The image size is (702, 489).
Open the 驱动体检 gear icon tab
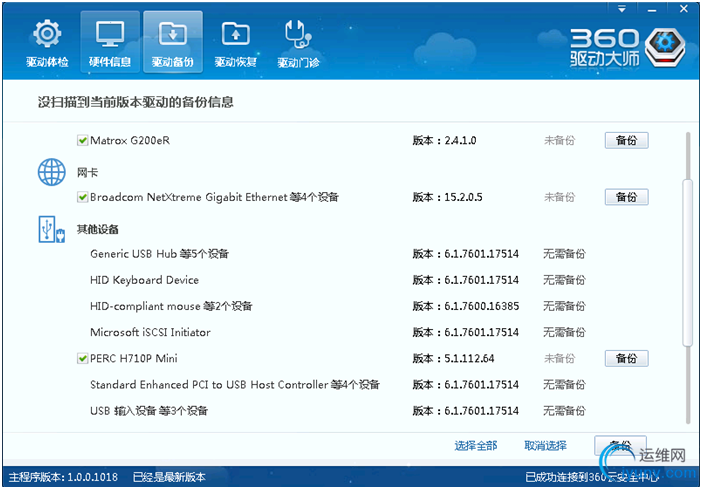[47, 43]
